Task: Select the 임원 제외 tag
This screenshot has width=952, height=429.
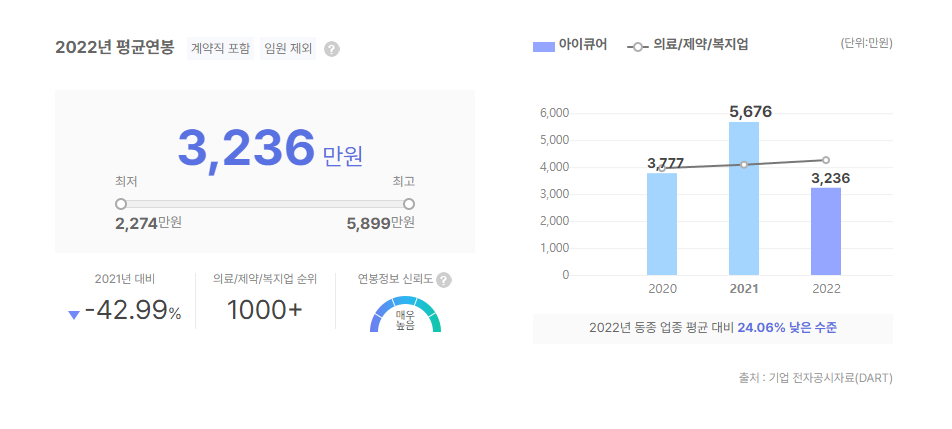Action: 288,49
